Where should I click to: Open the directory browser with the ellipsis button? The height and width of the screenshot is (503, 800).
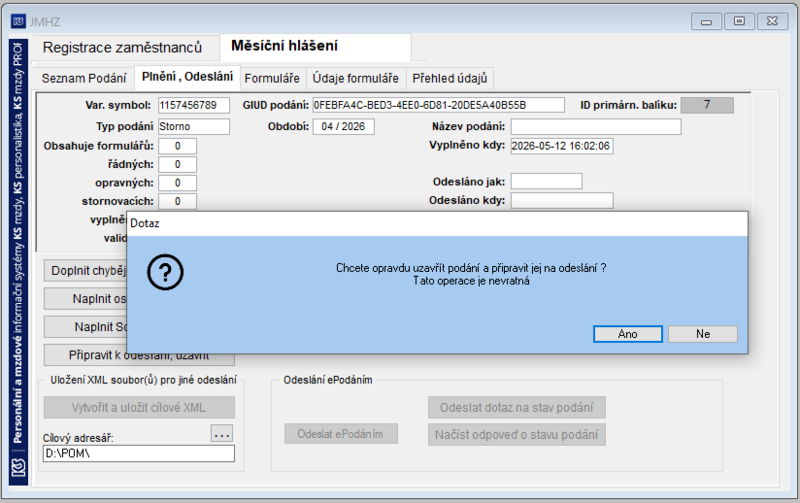222,434
